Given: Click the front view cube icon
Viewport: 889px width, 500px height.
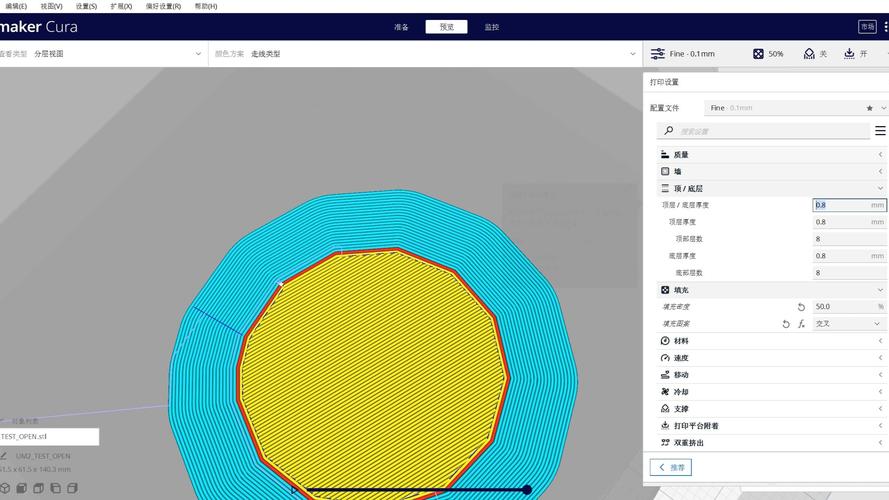Looking at the screenshot, I should (22, 488).
